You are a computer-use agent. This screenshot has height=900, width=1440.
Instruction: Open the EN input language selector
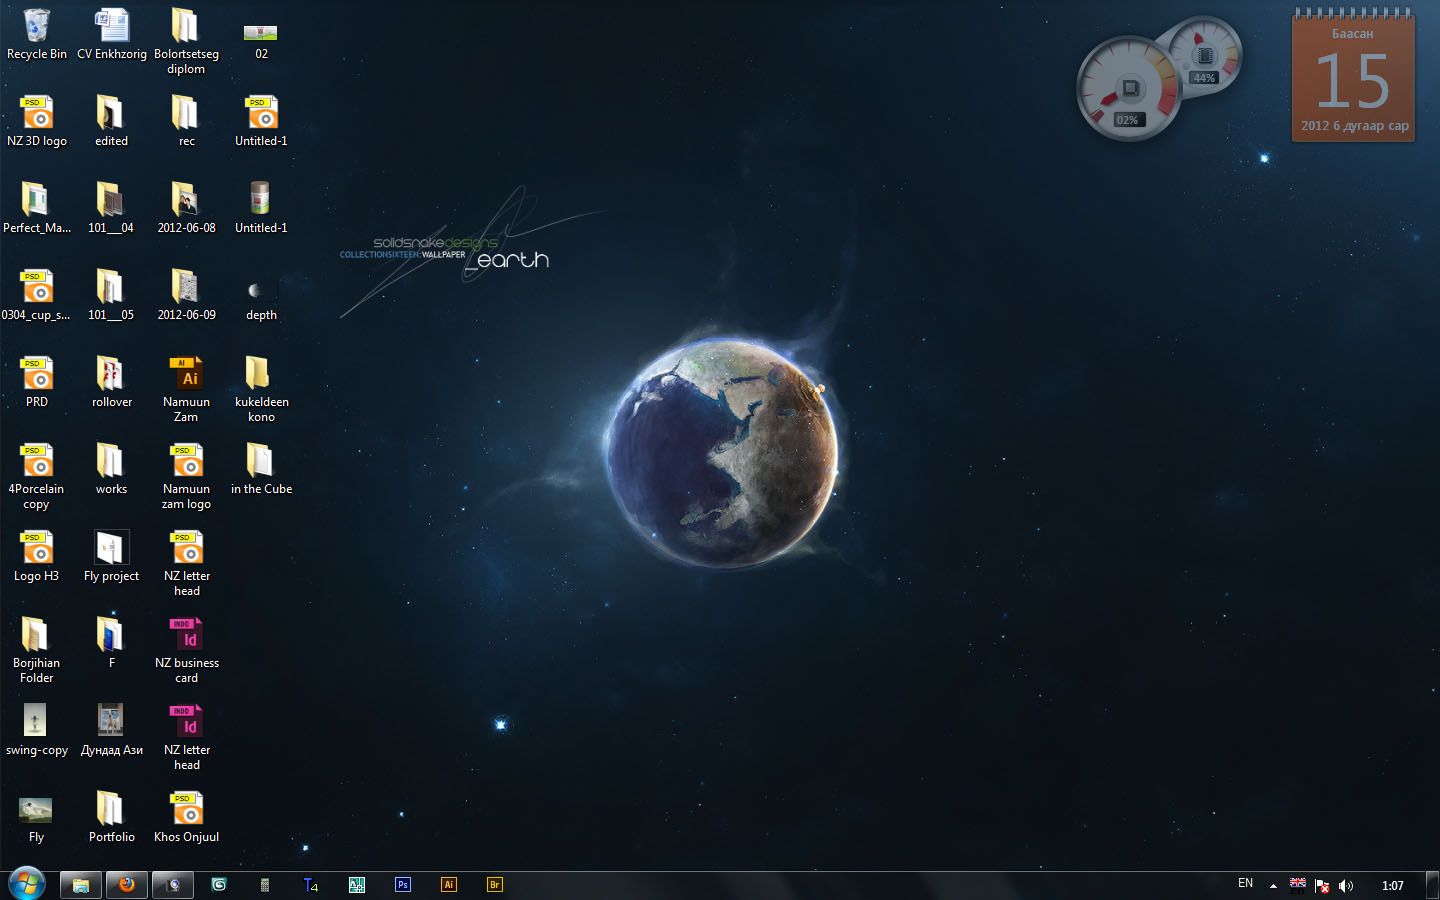1245,884
